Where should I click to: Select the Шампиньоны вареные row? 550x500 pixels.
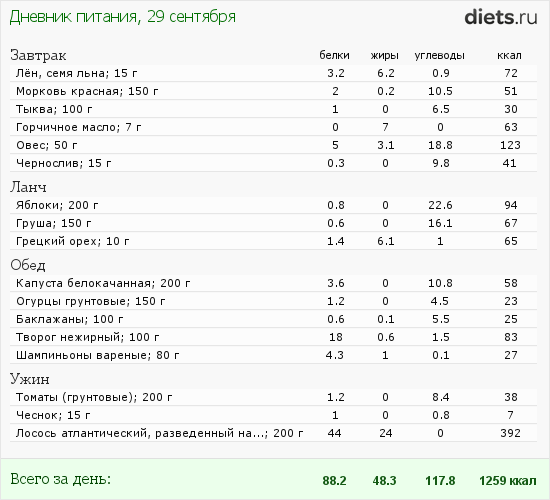[273, 355]
